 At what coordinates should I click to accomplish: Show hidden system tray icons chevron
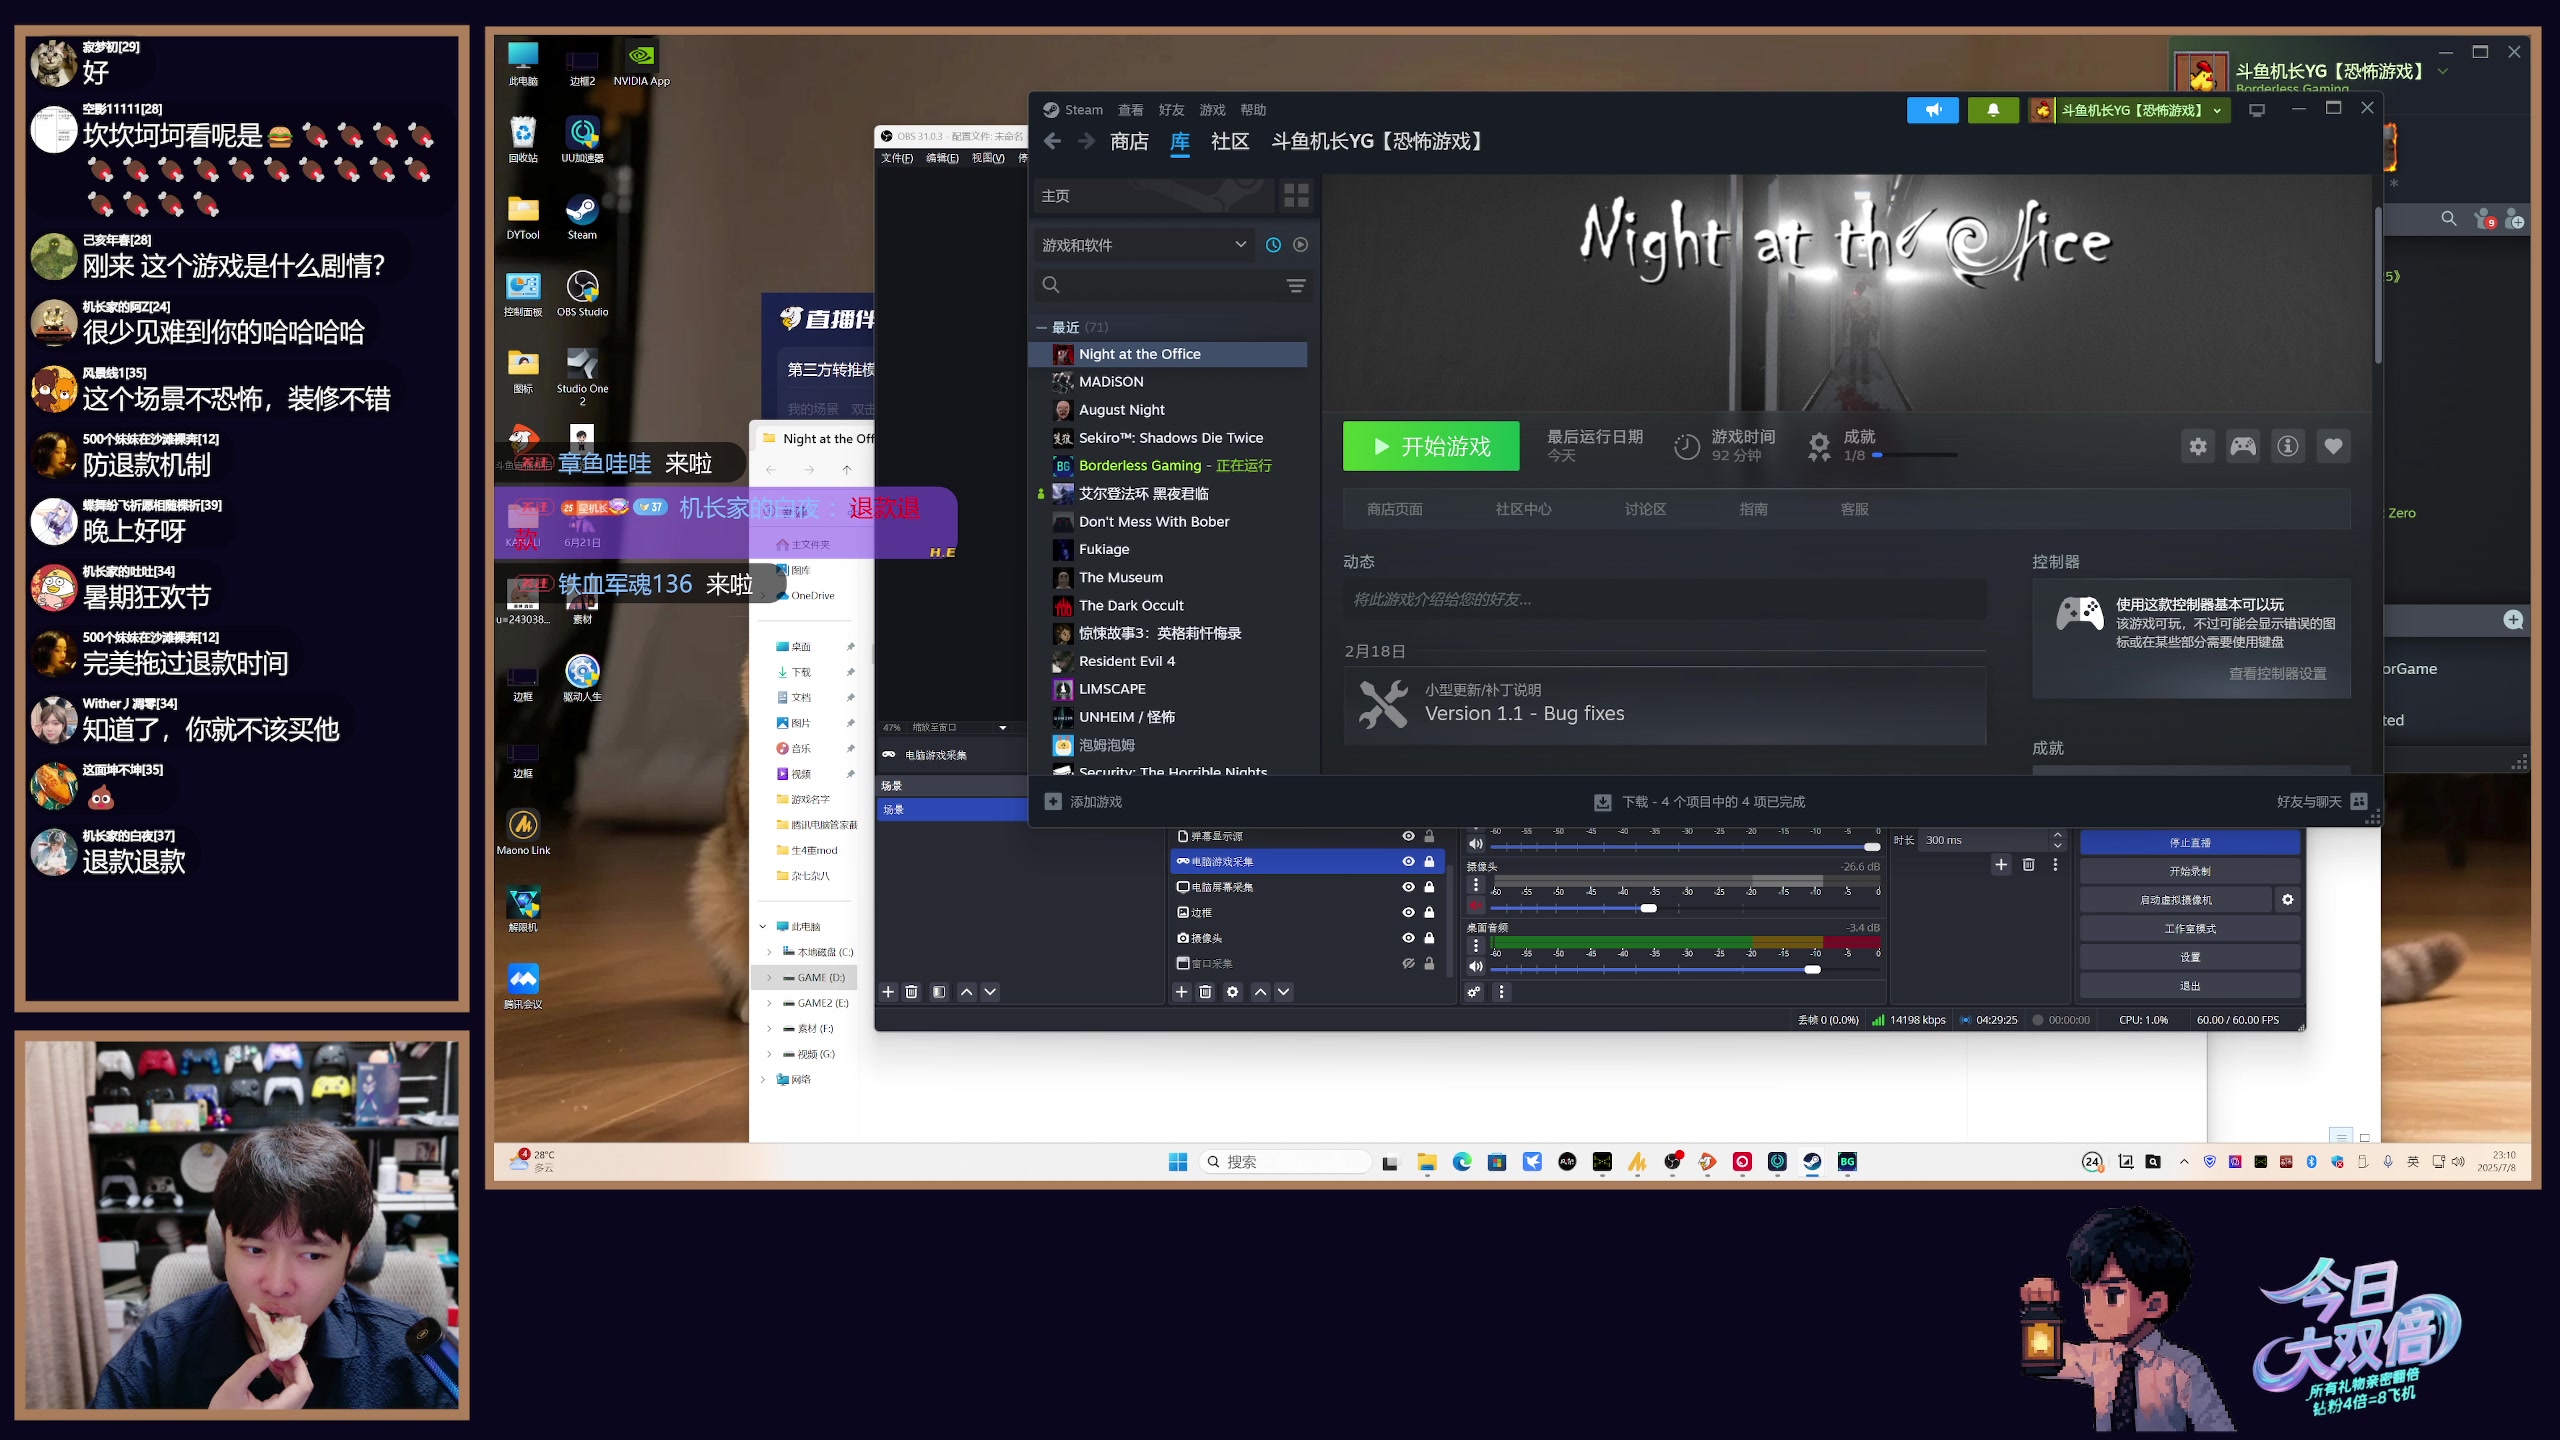coord(2184,1162)
